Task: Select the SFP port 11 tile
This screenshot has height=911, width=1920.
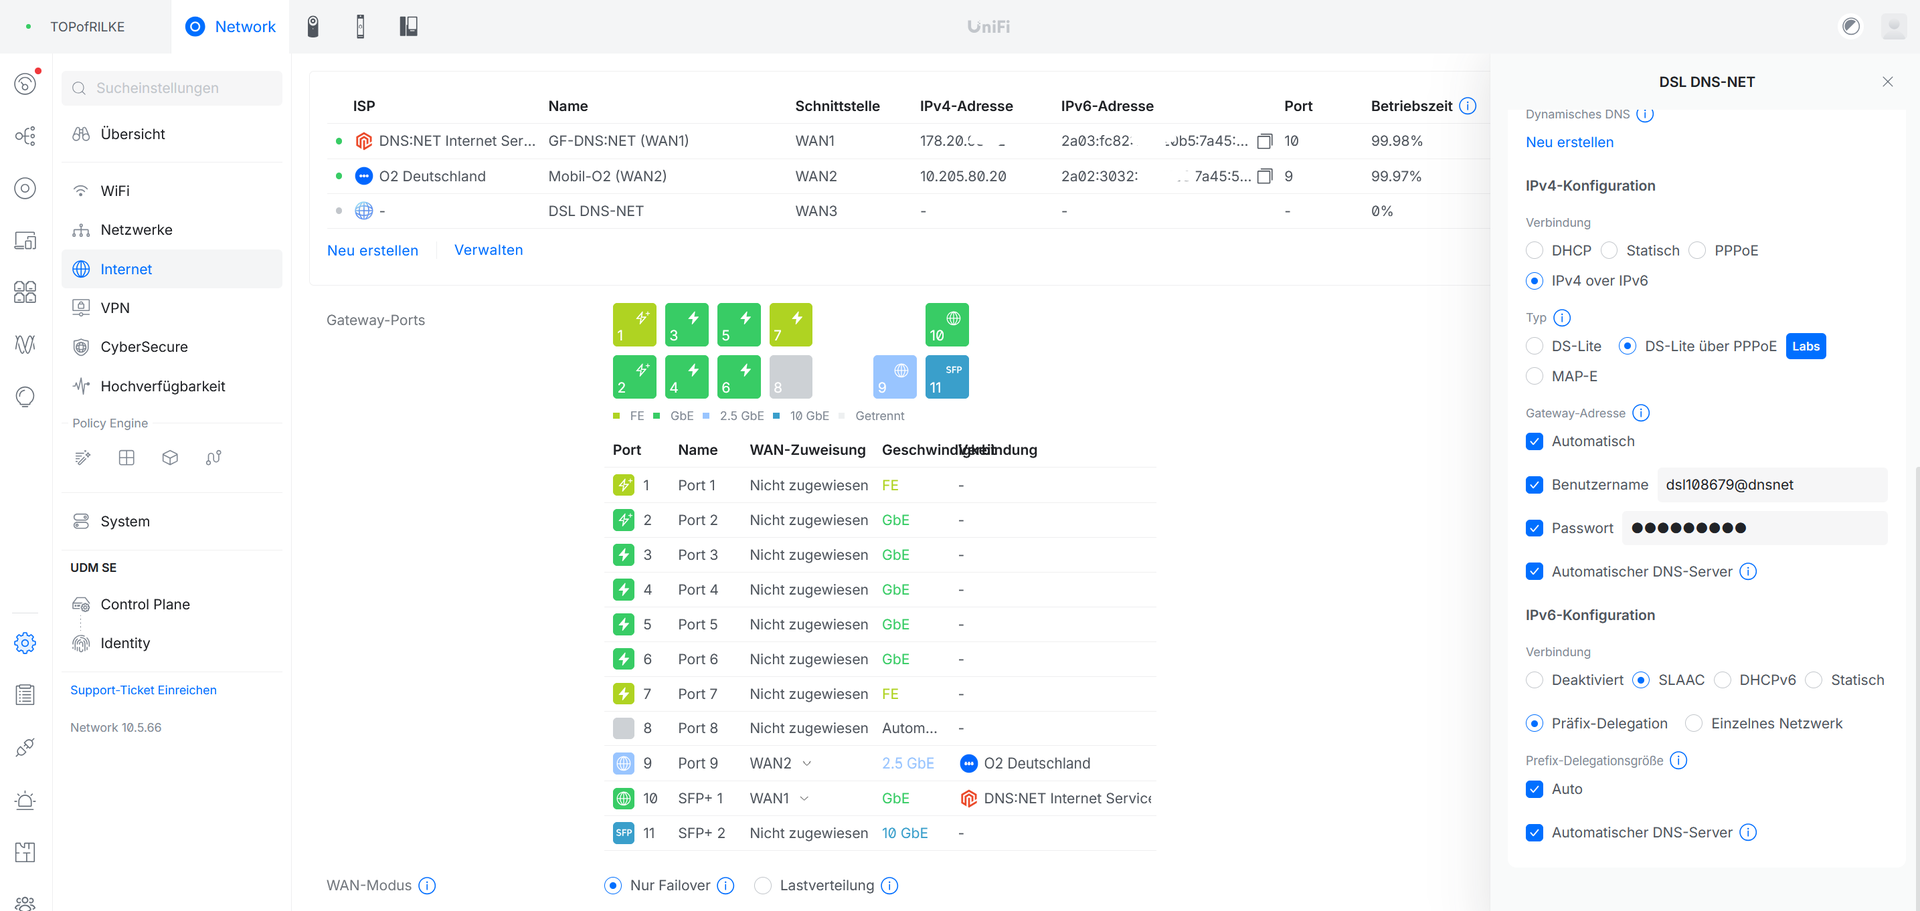Action: click(947, 377)
